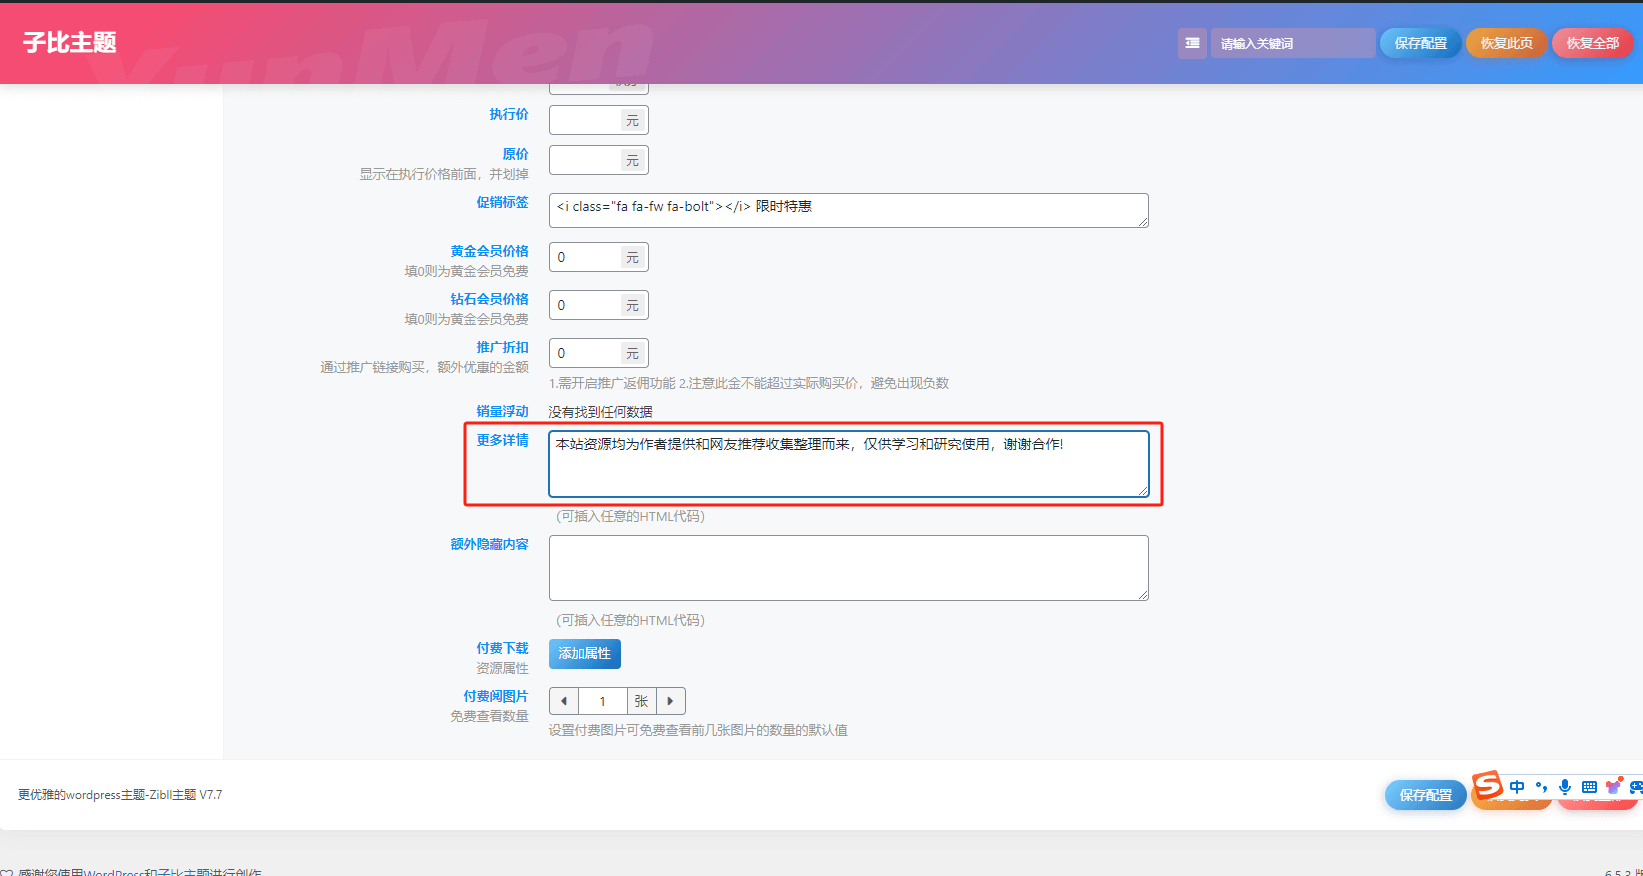Click the Sogou input method logo
1643x876 pixels.
[x=1488, y=785]
